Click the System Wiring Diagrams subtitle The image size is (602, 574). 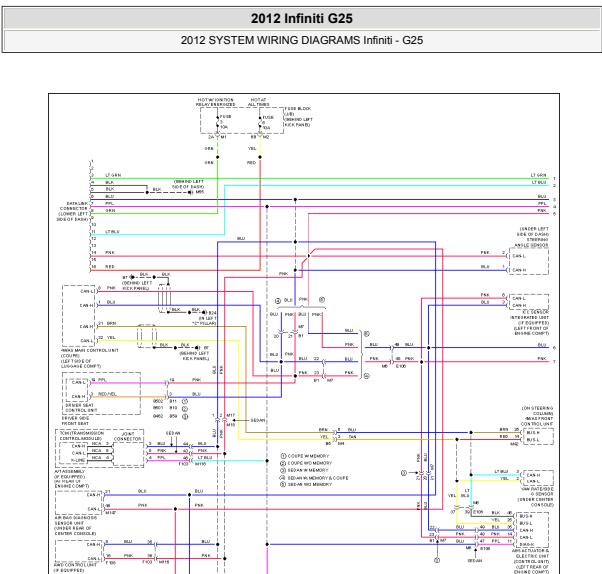pyautogui.click(x=300, y=41)
